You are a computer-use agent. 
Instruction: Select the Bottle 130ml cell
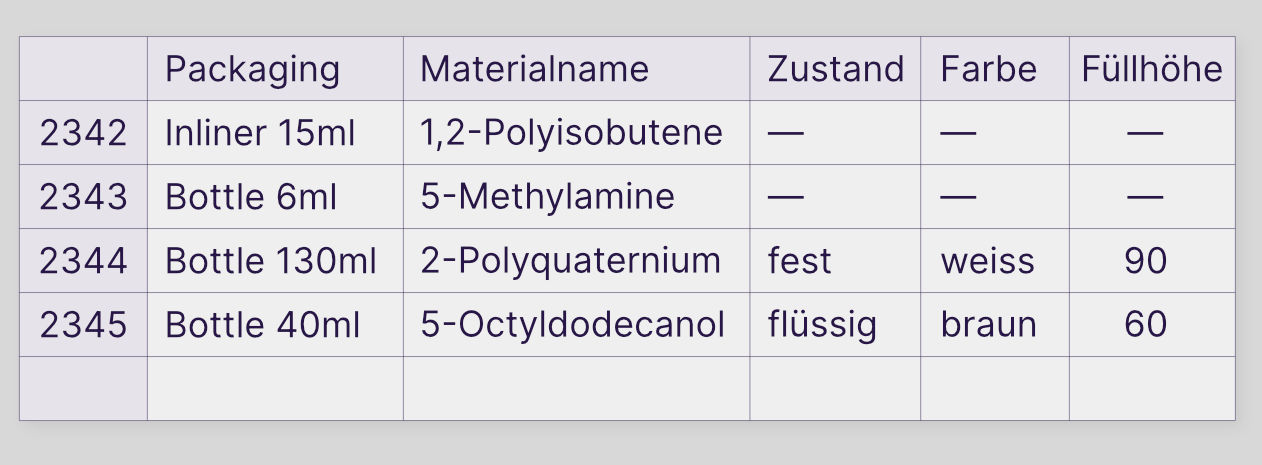pyautogui.click(x=275, y=261)
